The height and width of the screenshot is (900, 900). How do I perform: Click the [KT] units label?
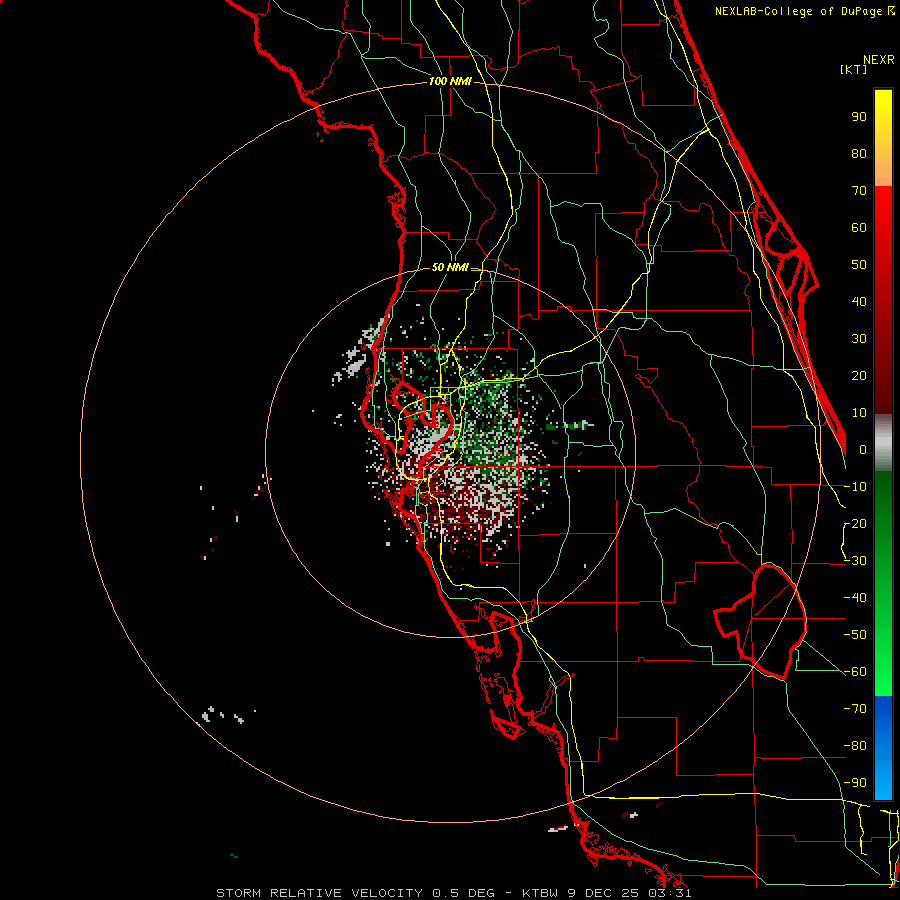pyautogui.click(x=853, y=69)
